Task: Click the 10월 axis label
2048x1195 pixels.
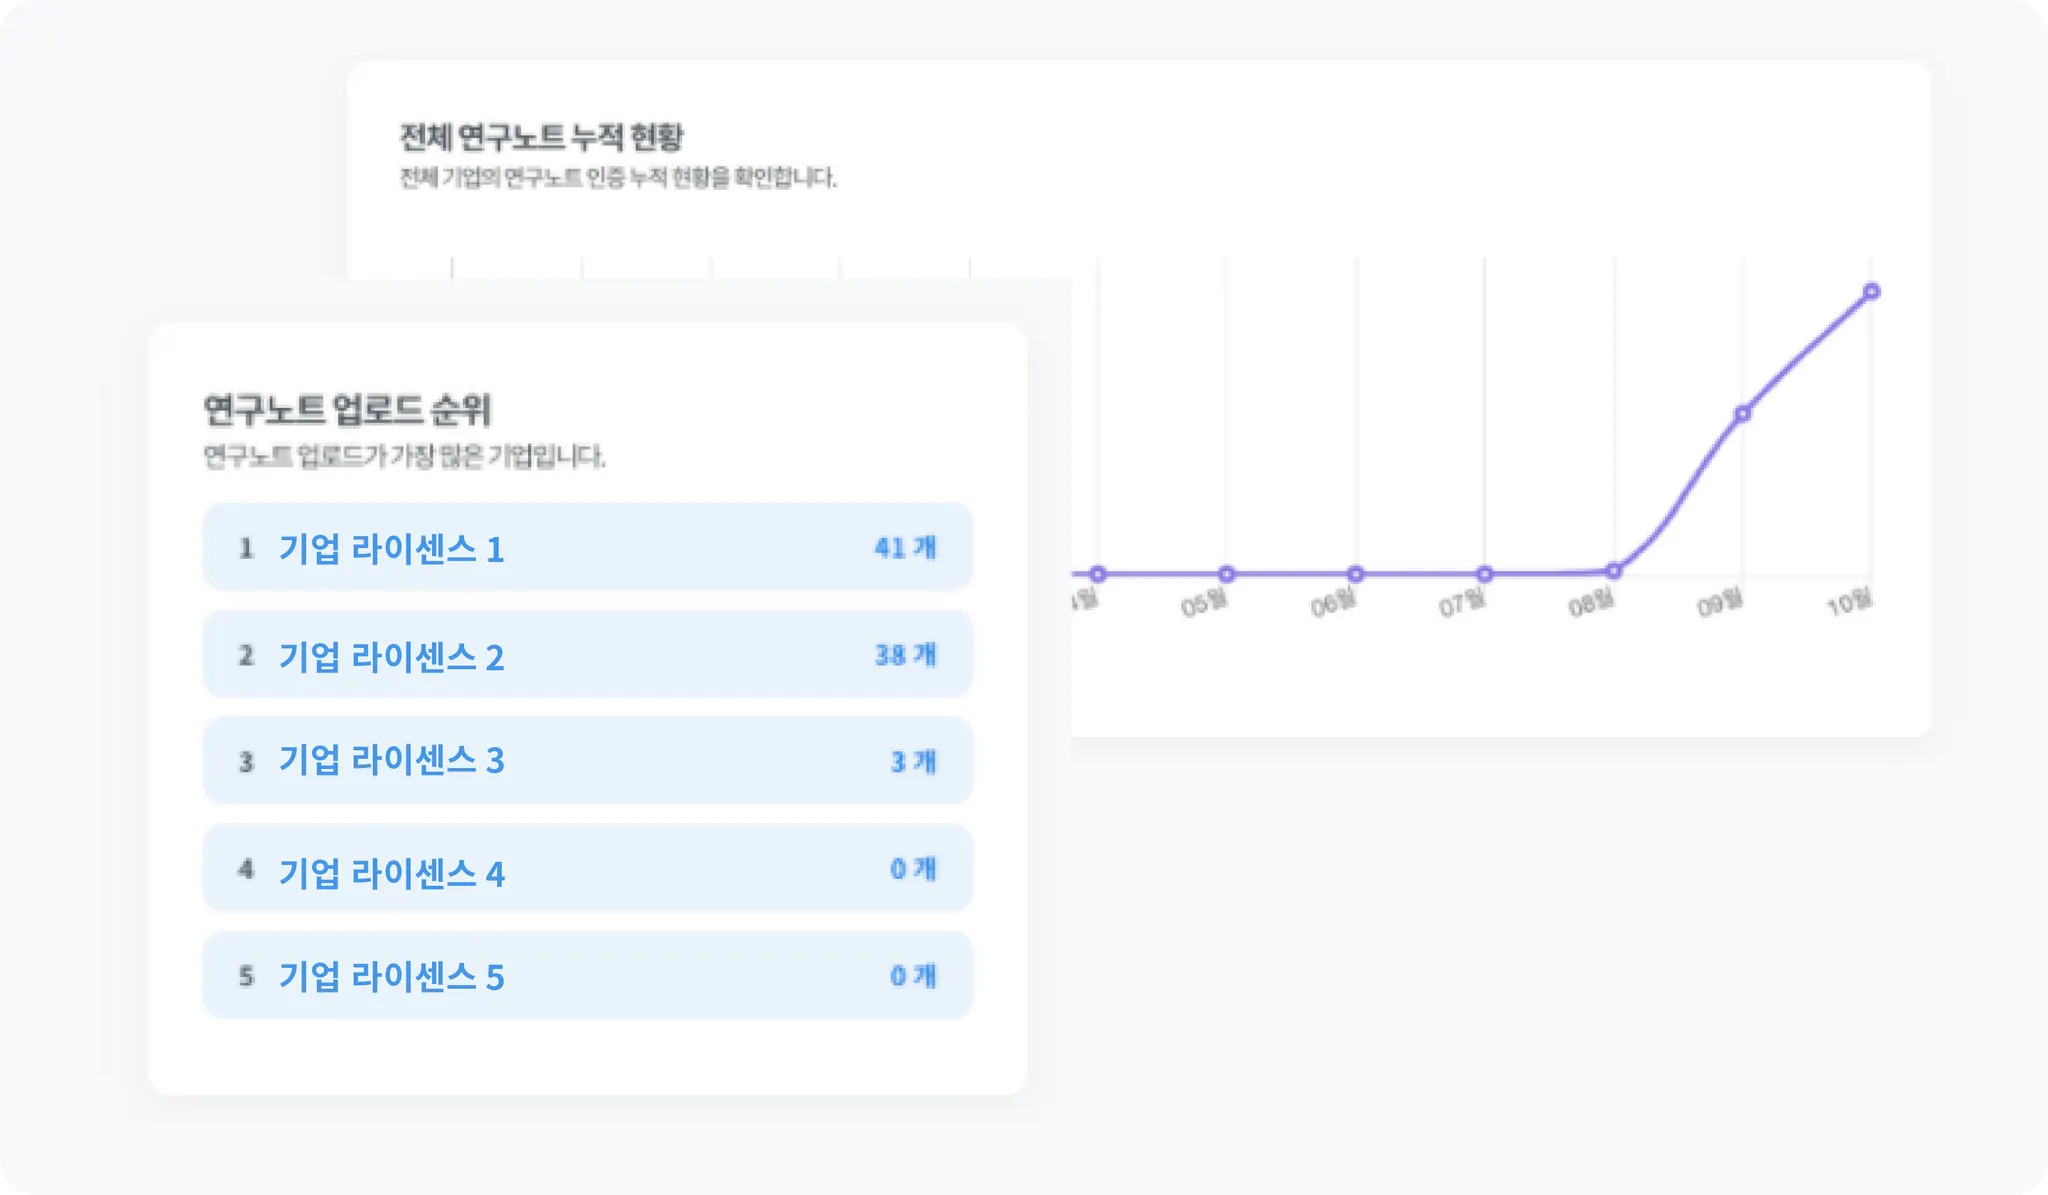Action: (1849, 602)
